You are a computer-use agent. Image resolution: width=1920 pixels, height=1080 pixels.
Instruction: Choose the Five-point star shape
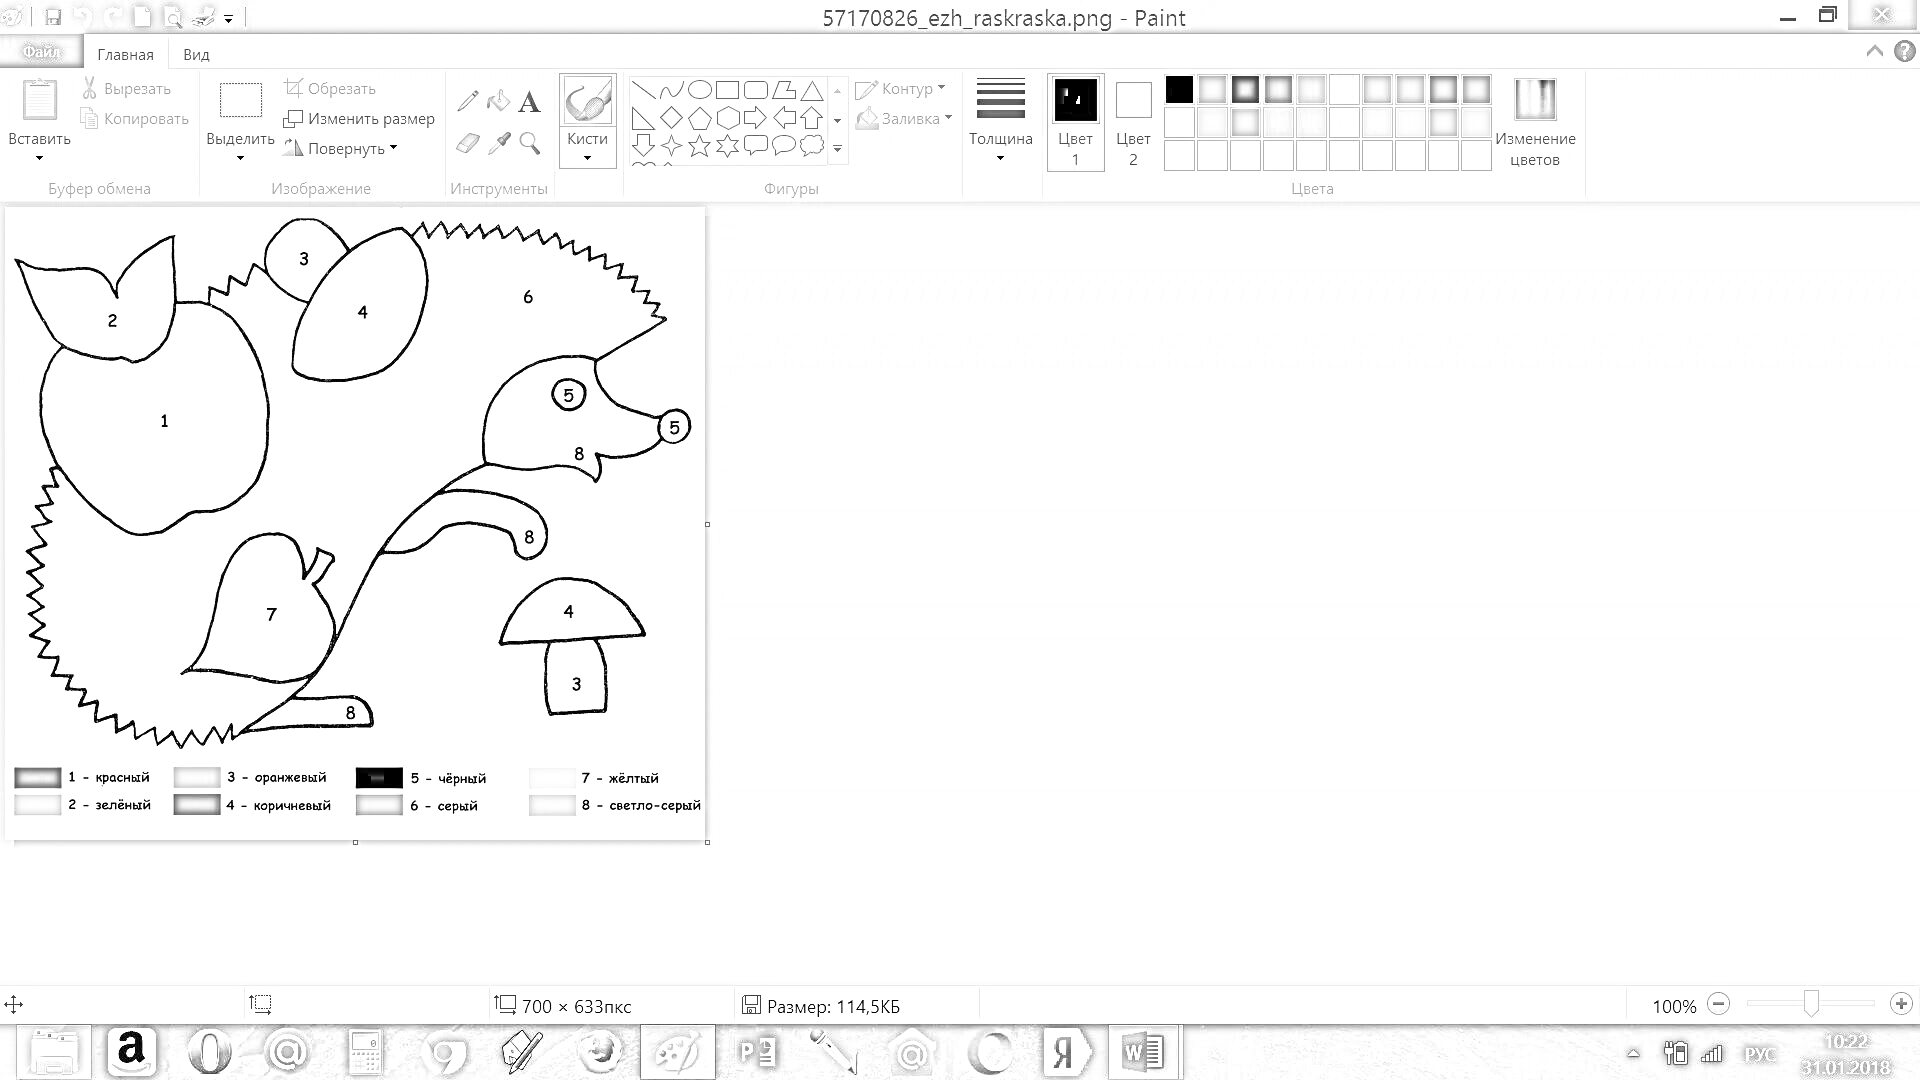point(699,146)
